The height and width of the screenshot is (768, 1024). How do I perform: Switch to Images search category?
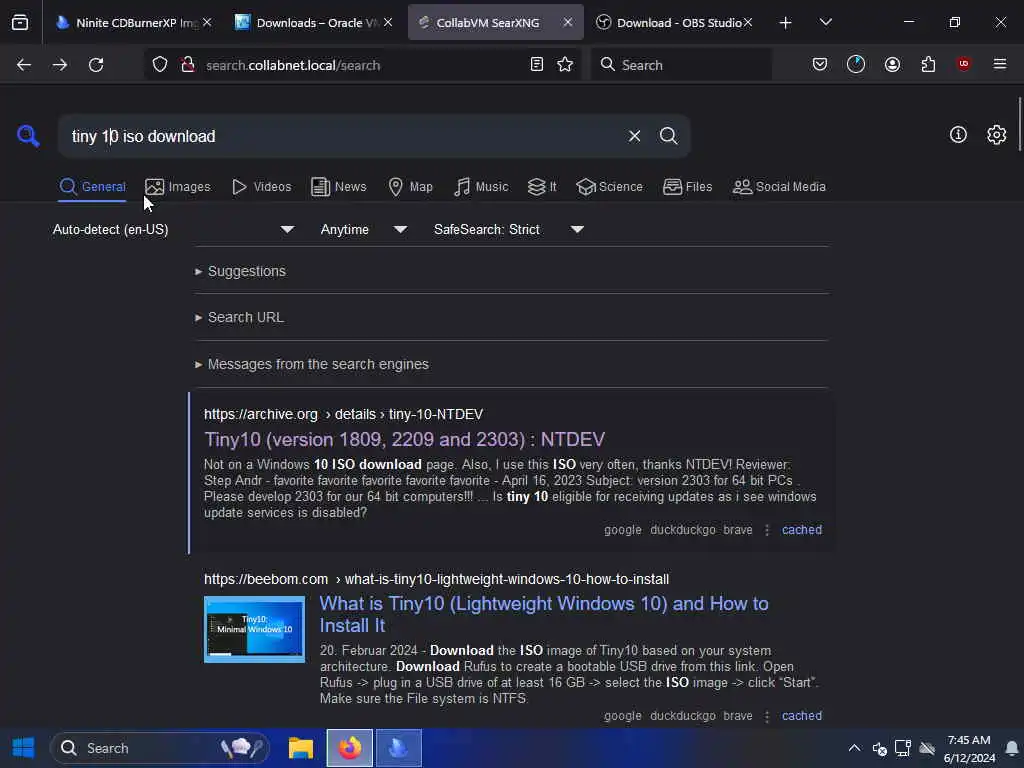point(178,187)
